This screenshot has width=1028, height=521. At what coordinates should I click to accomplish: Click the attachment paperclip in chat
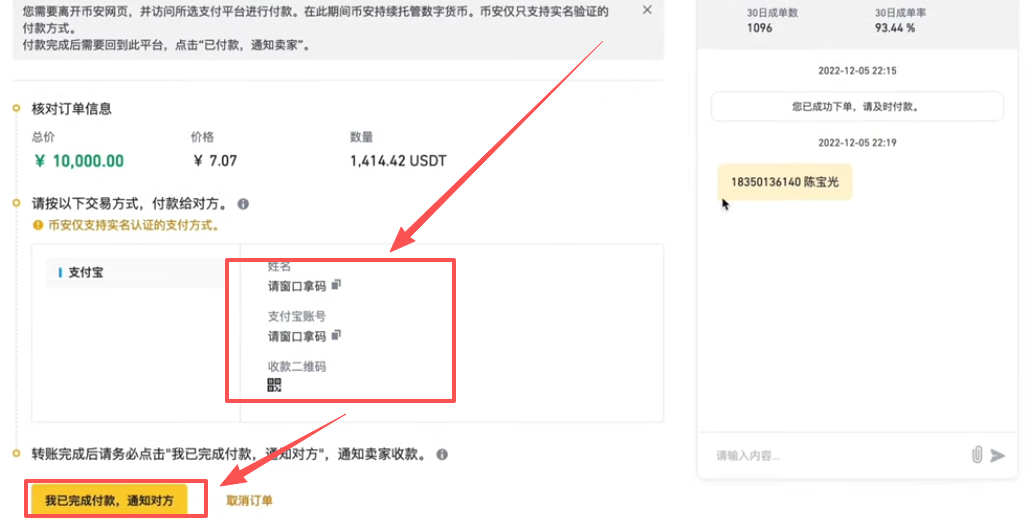pyautogui.click(x=977, y=455)
